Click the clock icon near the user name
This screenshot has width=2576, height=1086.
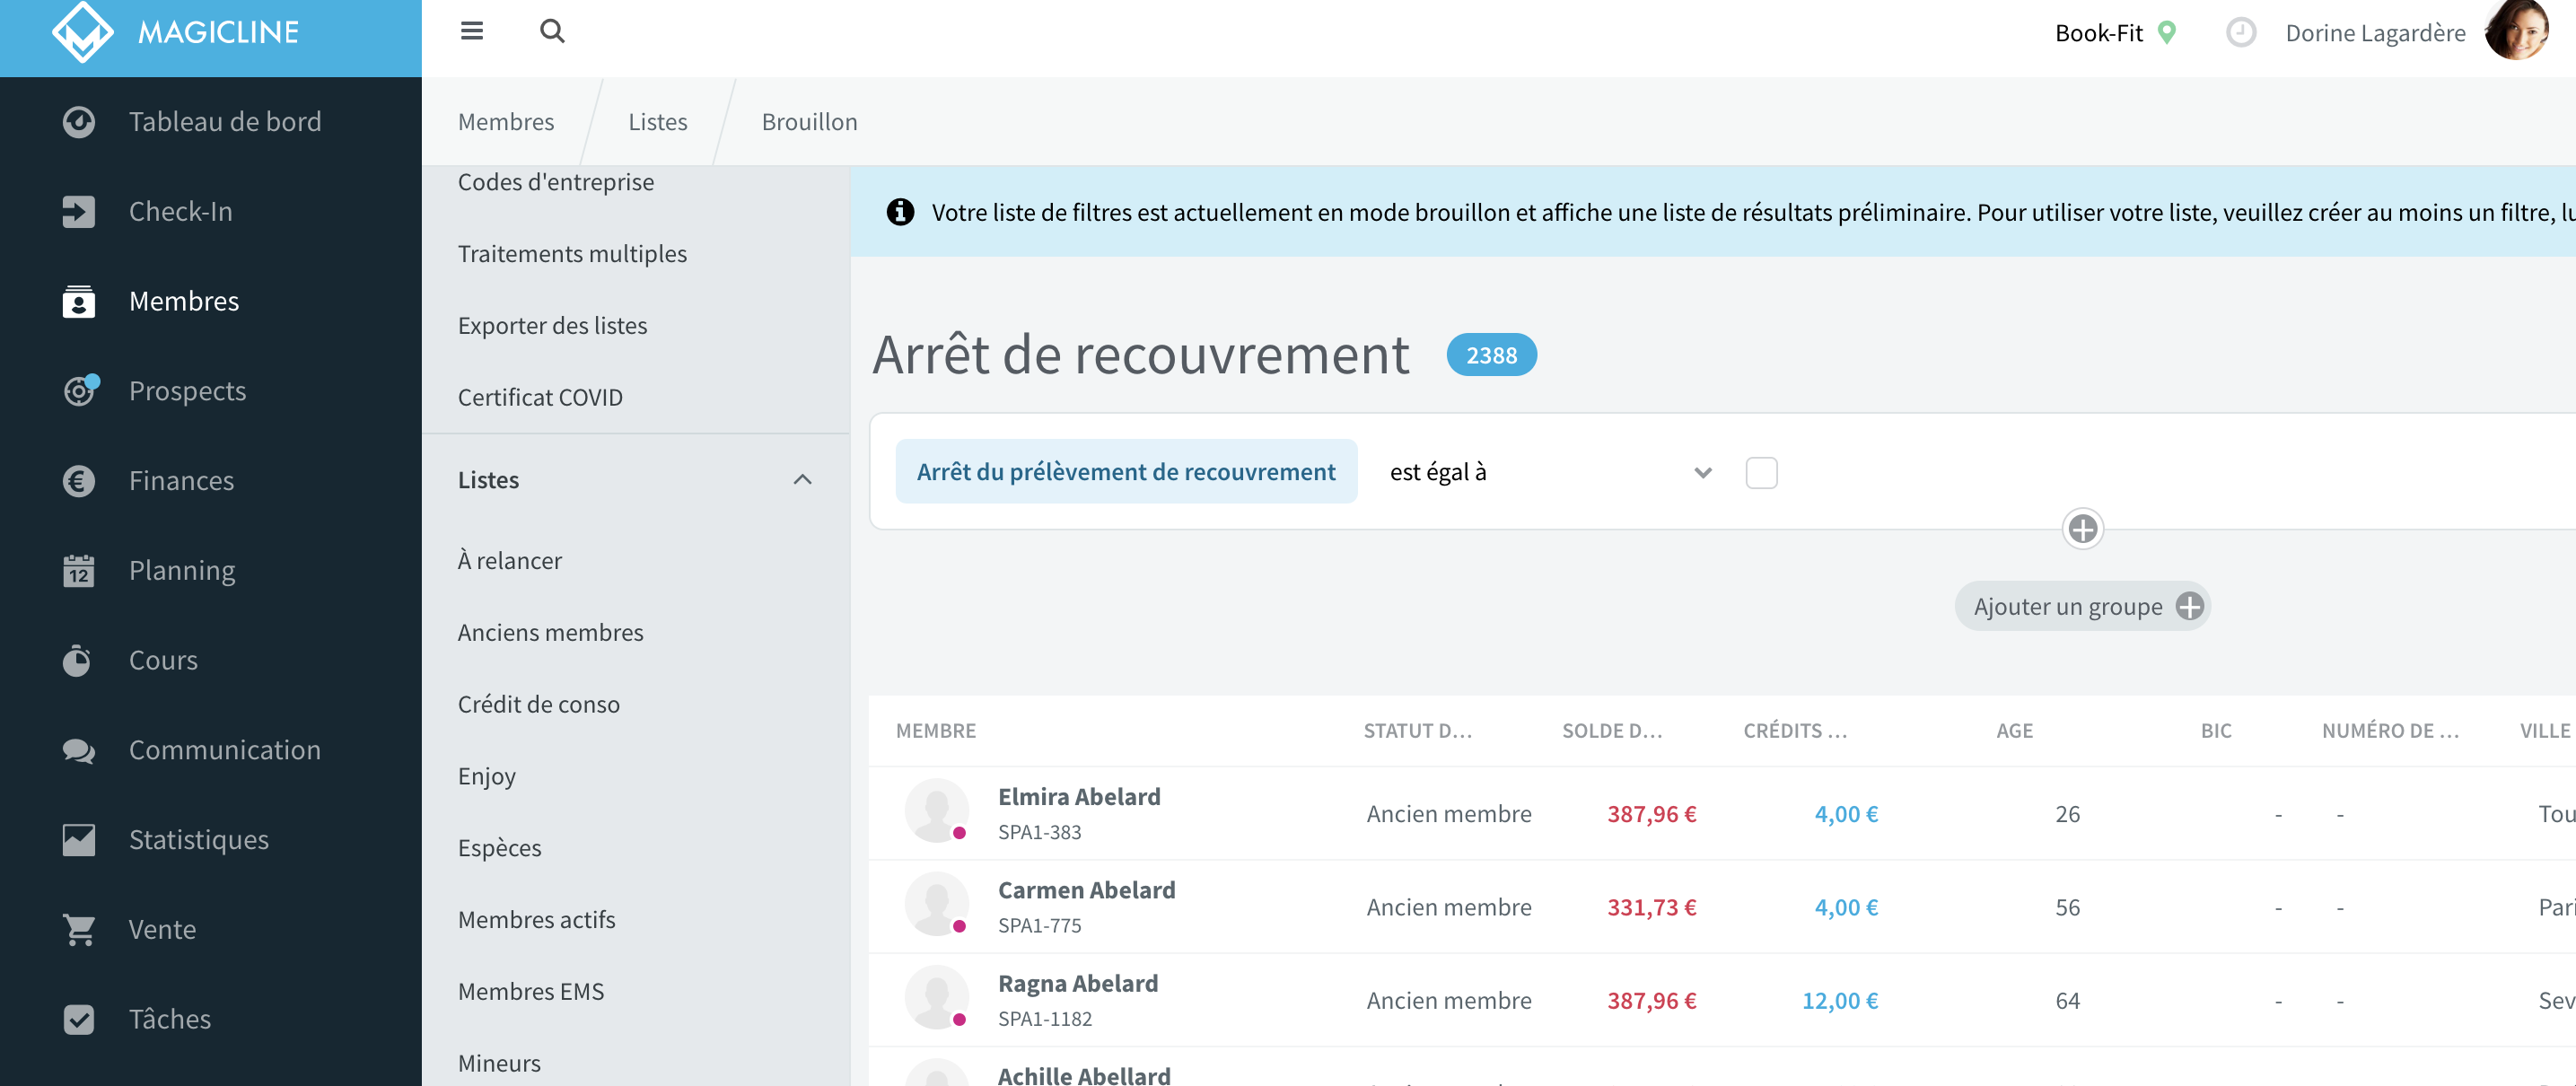pyautogui.click(x=2240, y=33)
